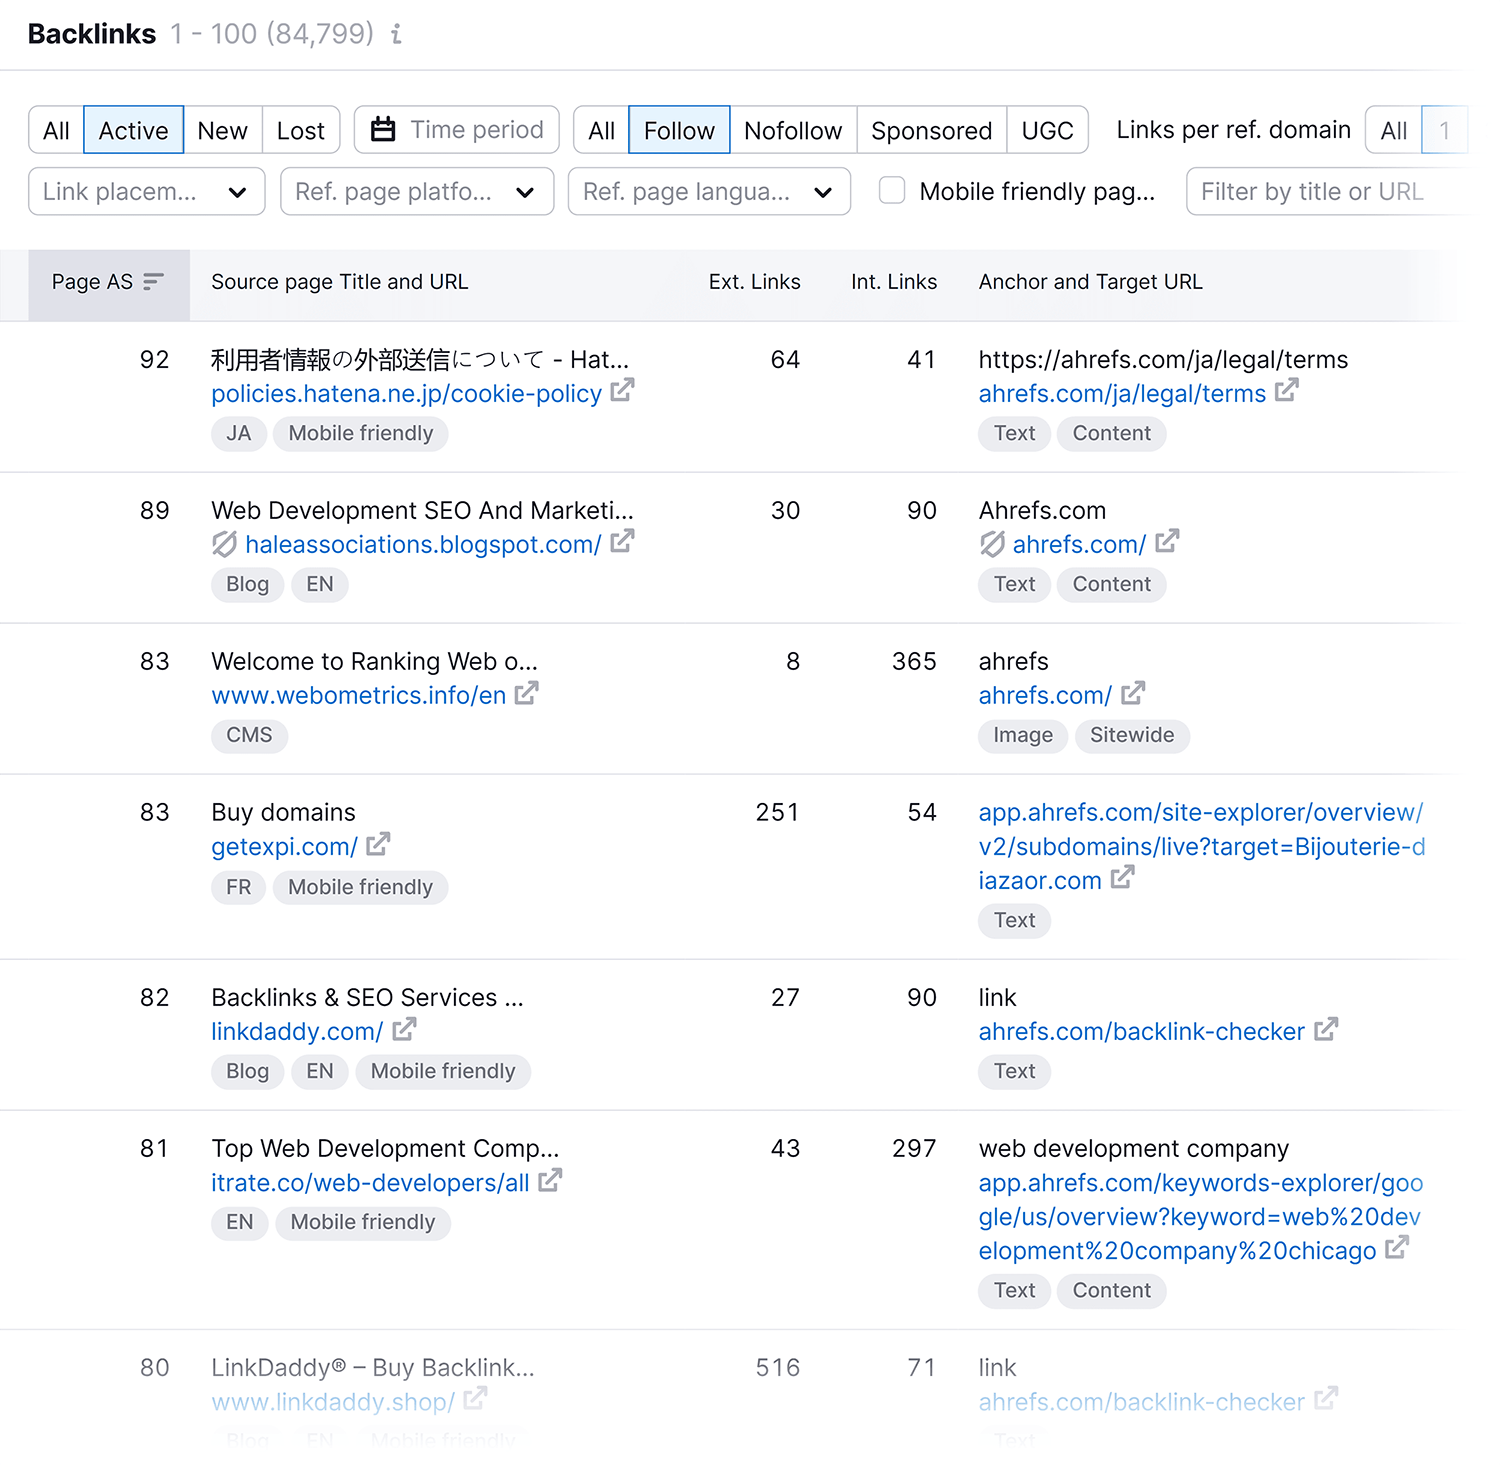
Task: Select the Follow filter tab
Action: tap(679, 130)
